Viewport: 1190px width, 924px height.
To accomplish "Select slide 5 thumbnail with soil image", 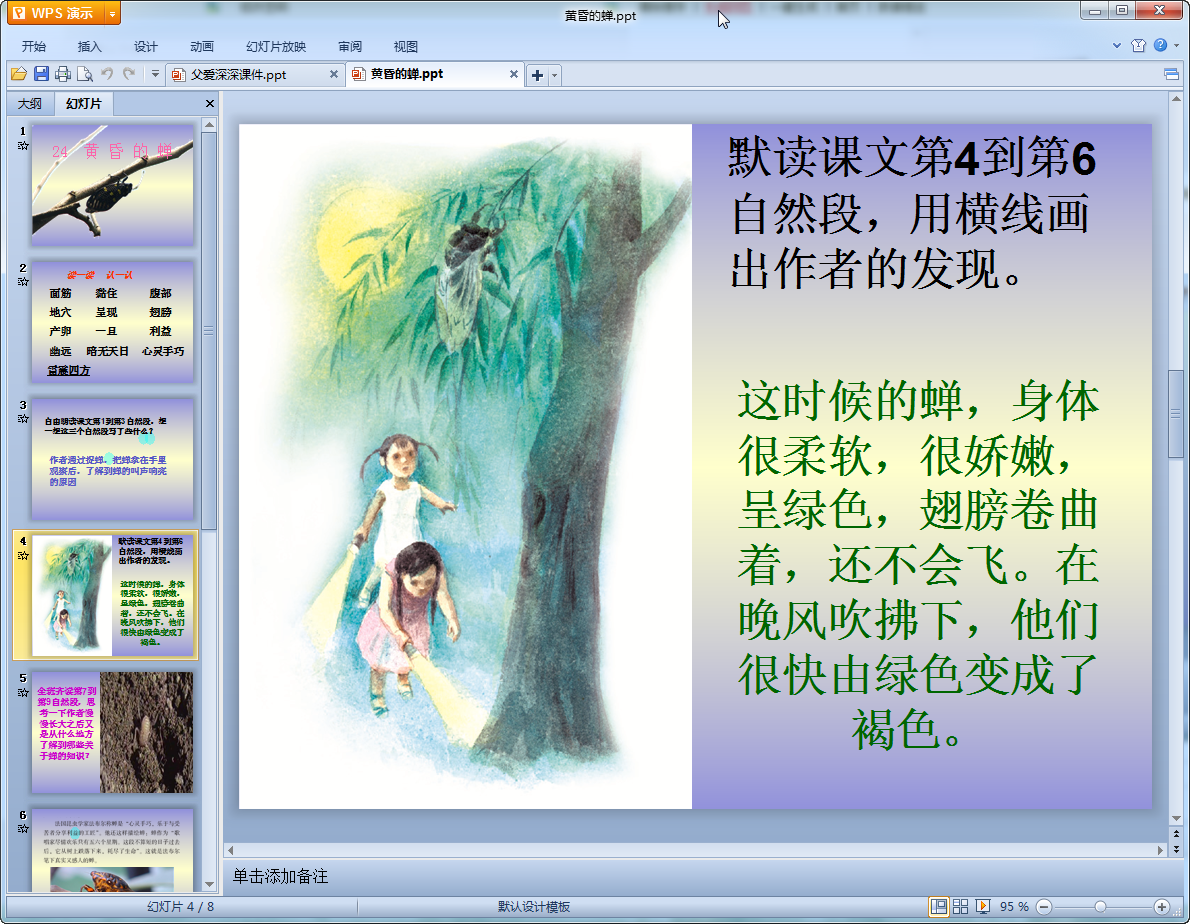I will [x=112, y=732].
